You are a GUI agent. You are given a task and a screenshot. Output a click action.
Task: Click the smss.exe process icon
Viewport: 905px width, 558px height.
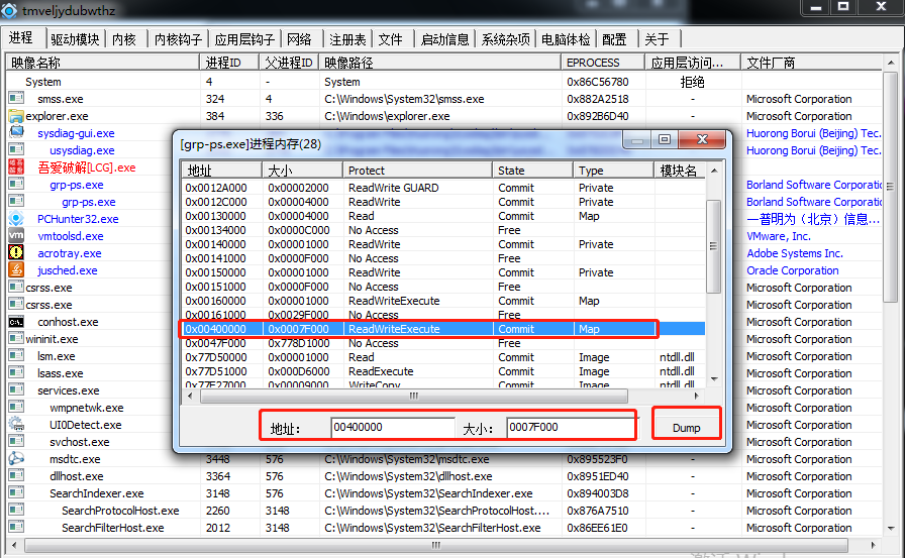(x=16, y=98)
